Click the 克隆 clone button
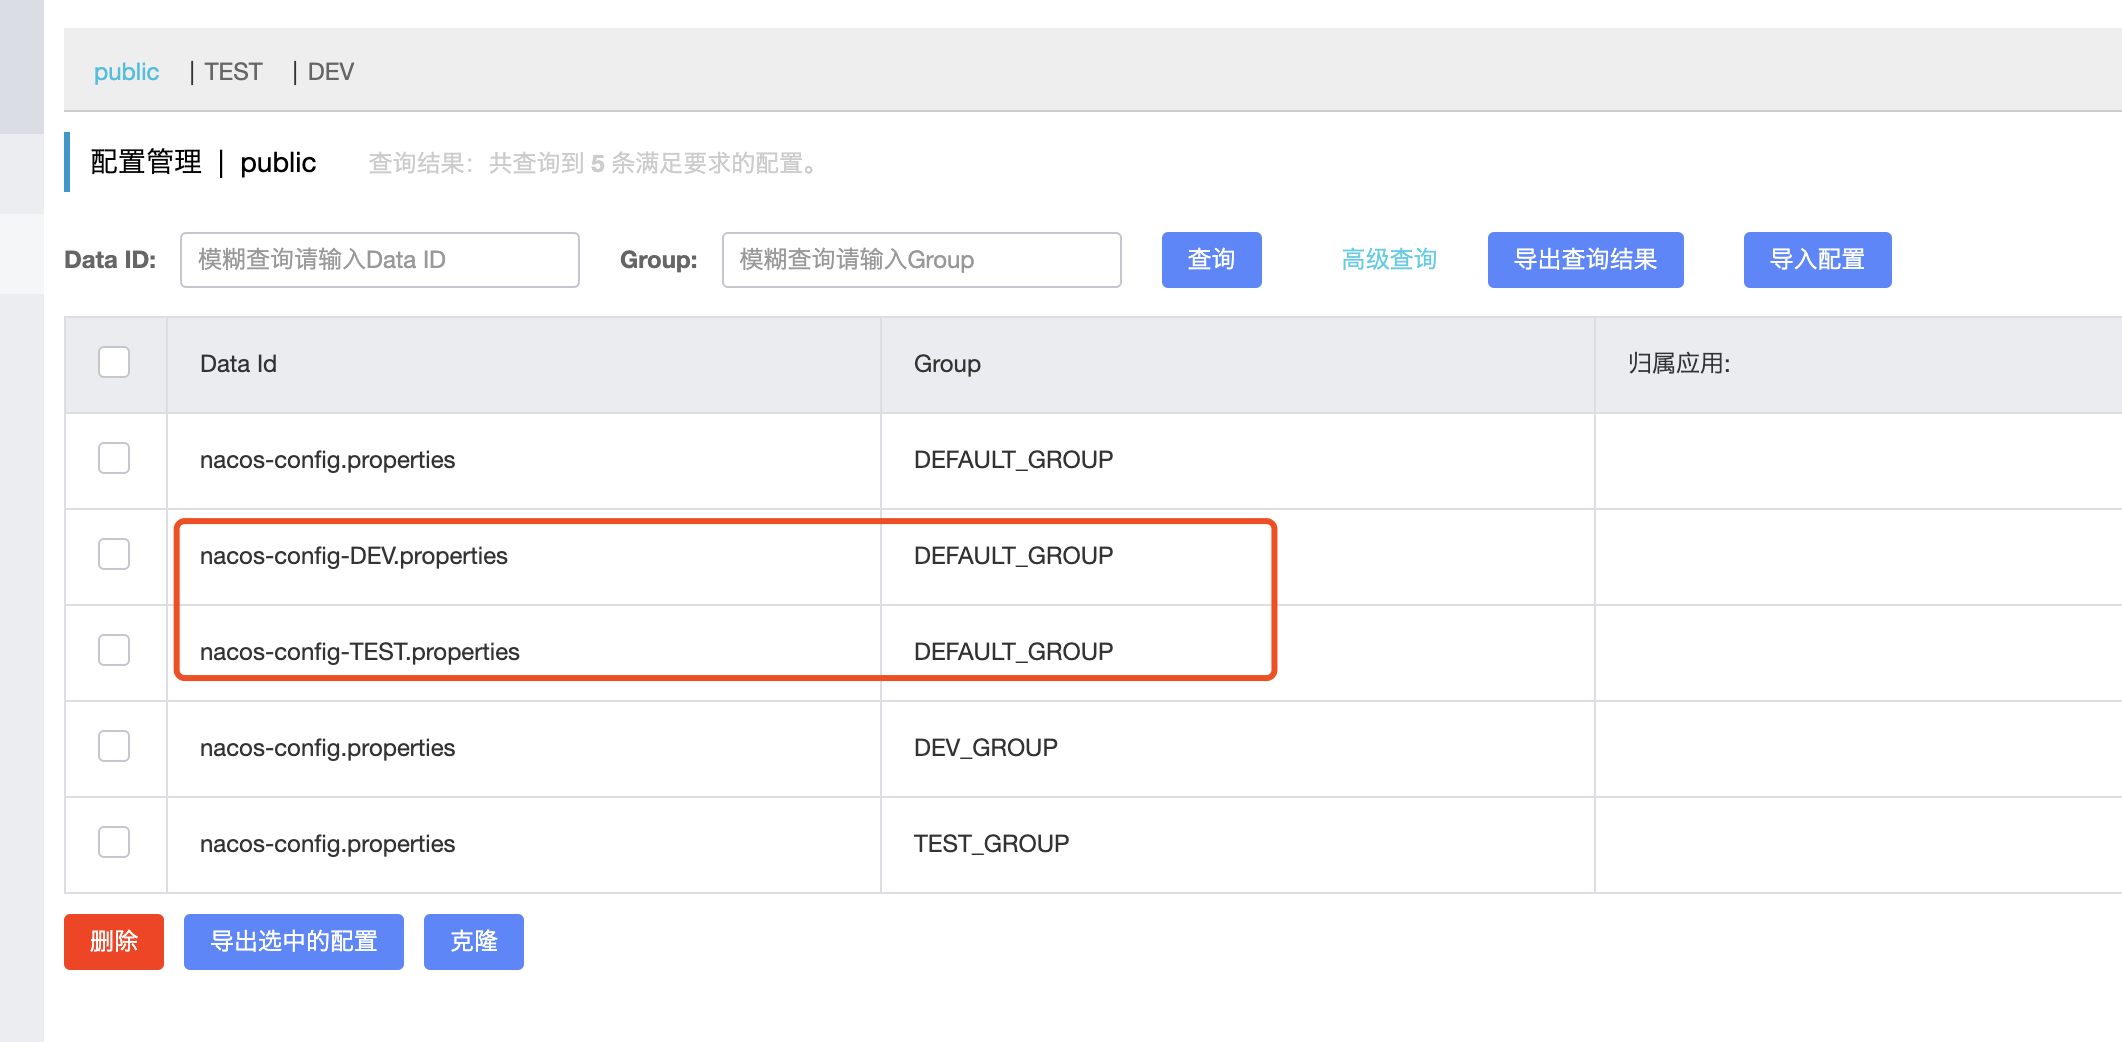2122x1042 pixels. point(473,942)
